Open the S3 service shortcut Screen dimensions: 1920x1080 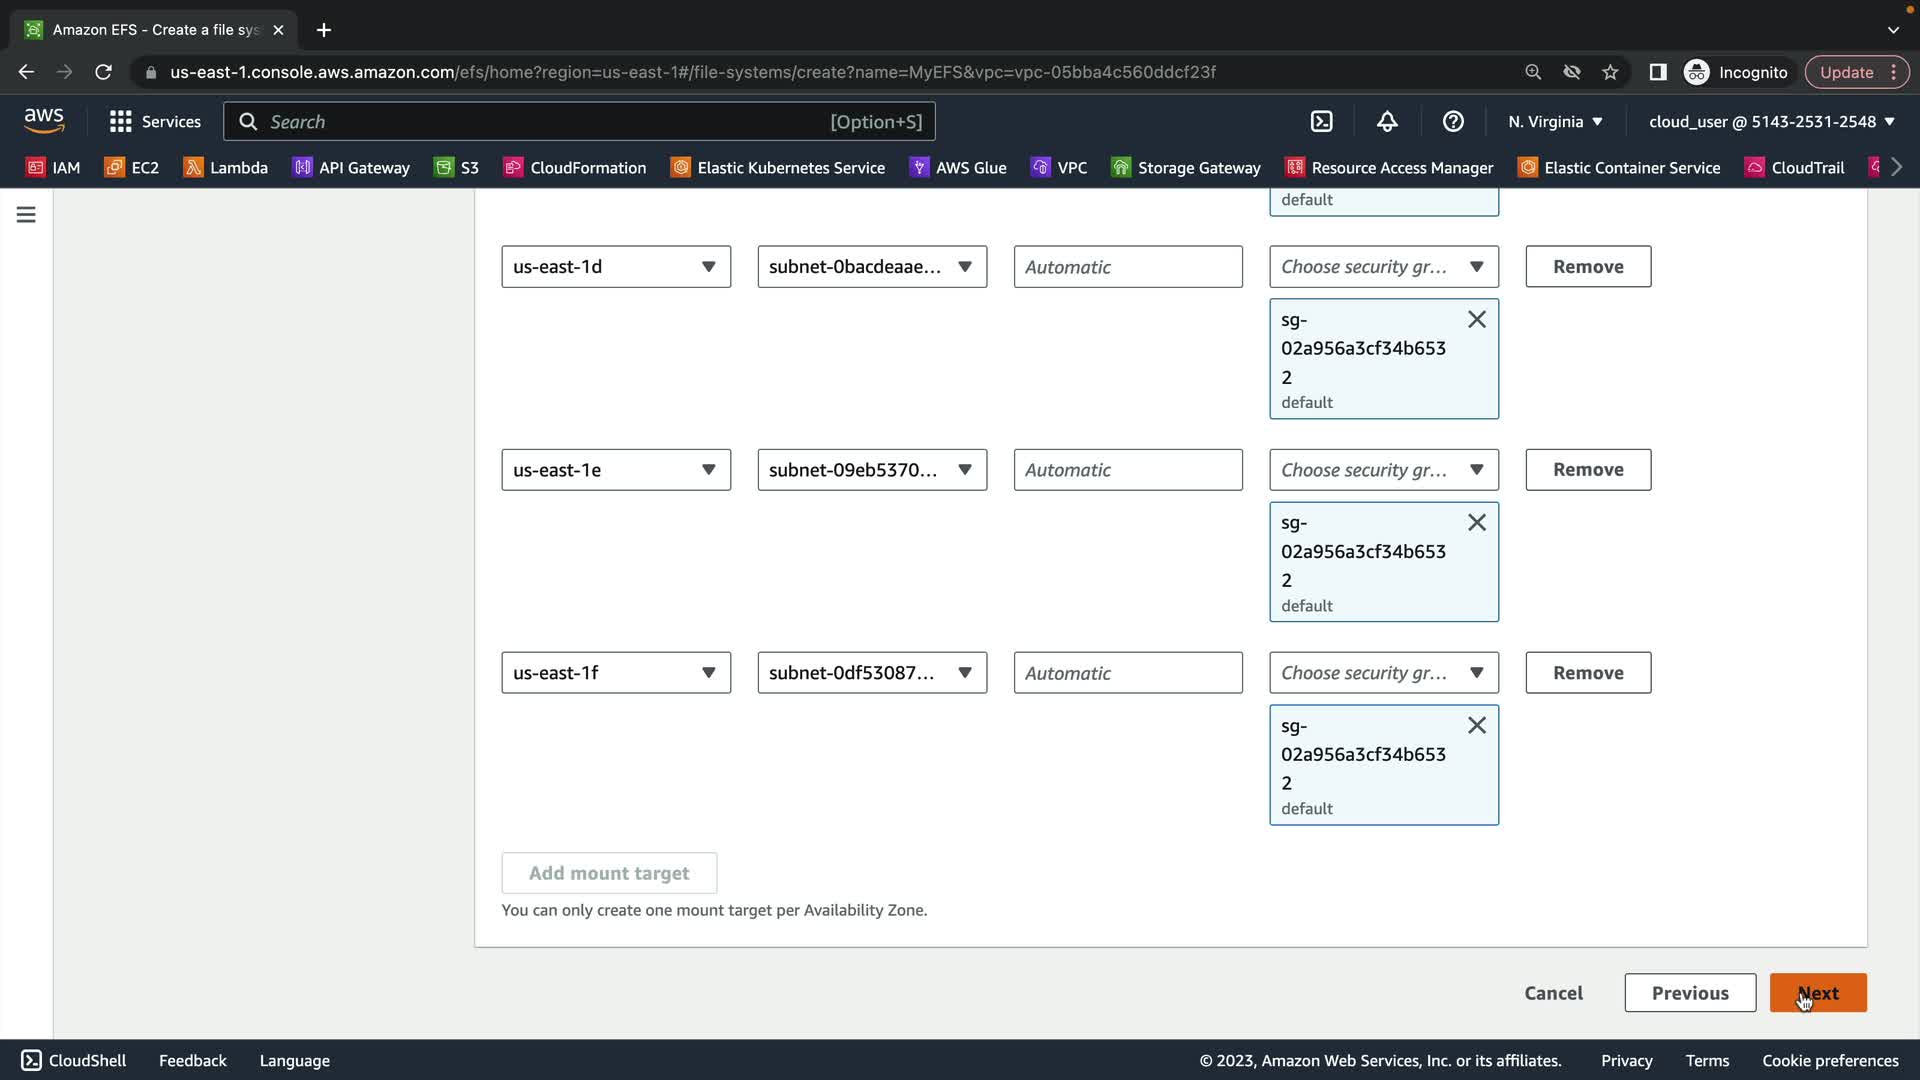point(457,168)
